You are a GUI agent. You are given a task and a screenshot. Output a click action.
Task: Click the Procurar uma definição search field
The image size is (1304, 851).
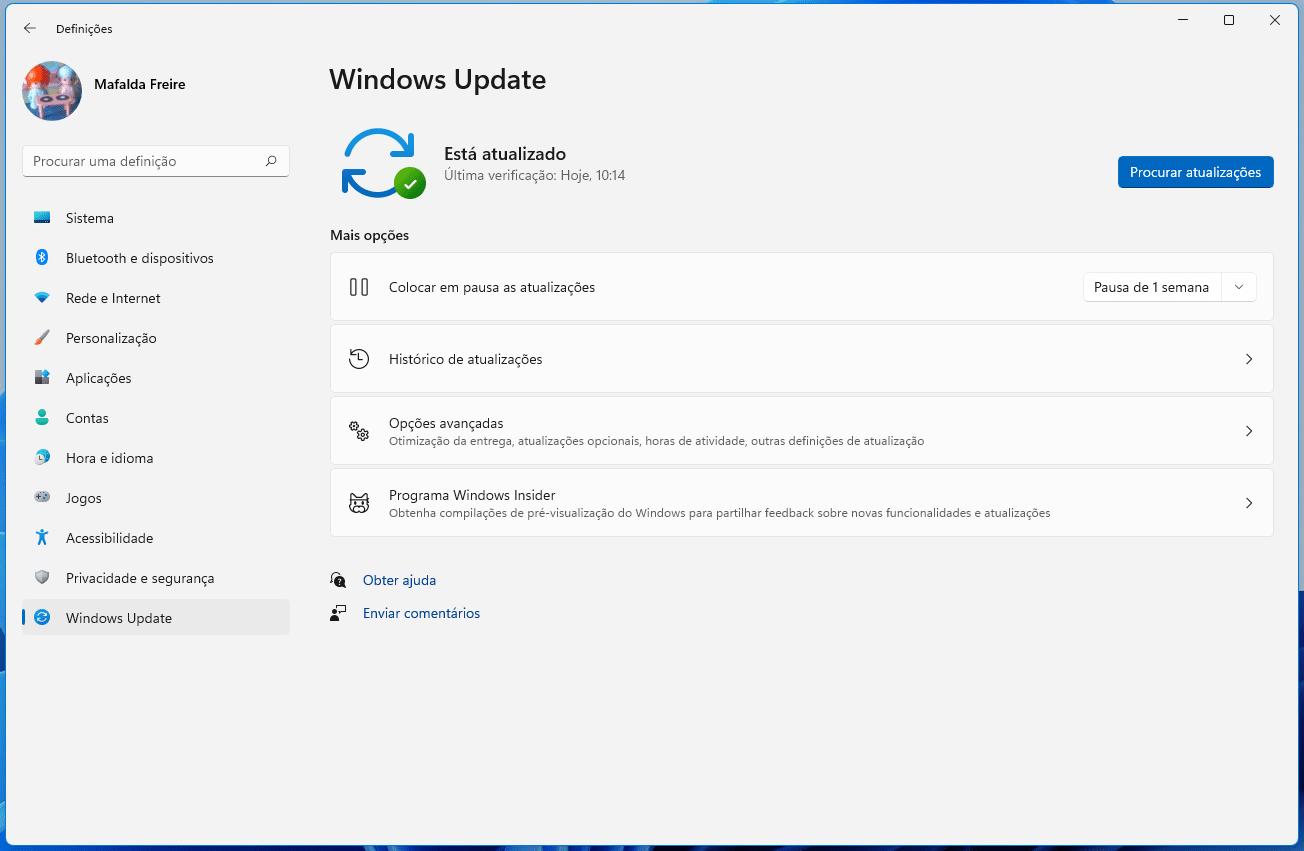(145, 161)
